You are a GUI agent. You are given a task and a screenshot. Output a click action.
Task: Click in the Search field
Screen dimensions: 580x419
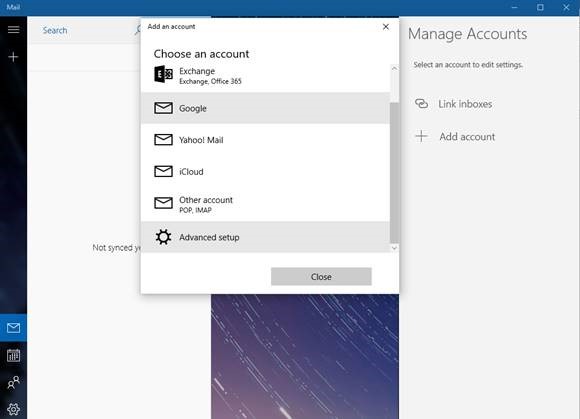pos(86,30)
